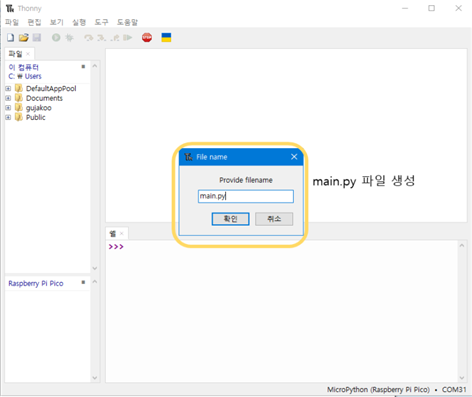Image resolution: width=472 pixels, height=397 pixels.
Task: Close the 쉘 shell tab
Action: (x=122, y=234)
